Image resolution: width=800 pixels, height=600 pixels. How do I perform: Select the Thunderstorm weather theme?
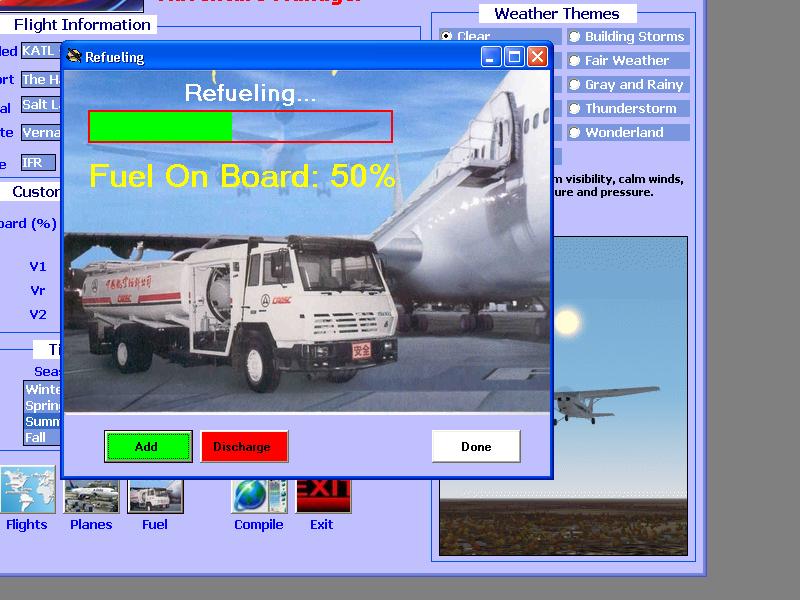628,108
